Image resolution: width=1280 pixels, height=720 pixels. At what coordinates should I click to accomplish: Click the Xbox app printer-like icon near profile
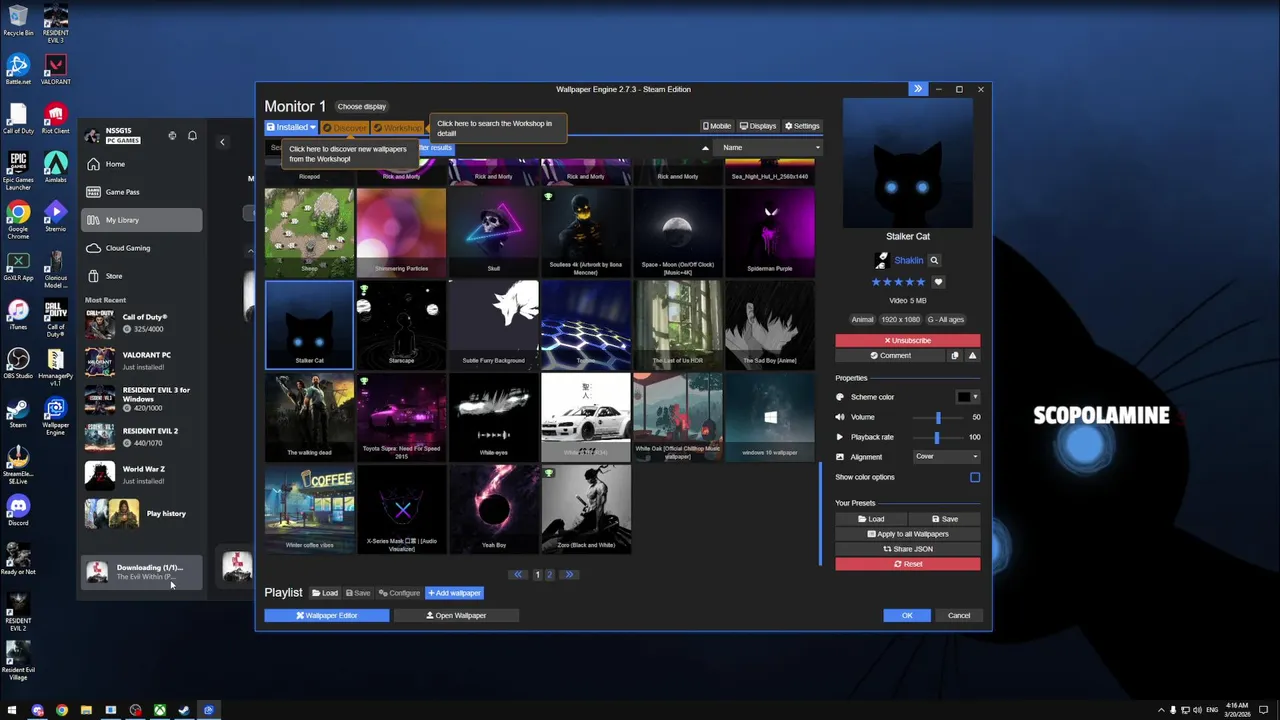tap(172, 135)
